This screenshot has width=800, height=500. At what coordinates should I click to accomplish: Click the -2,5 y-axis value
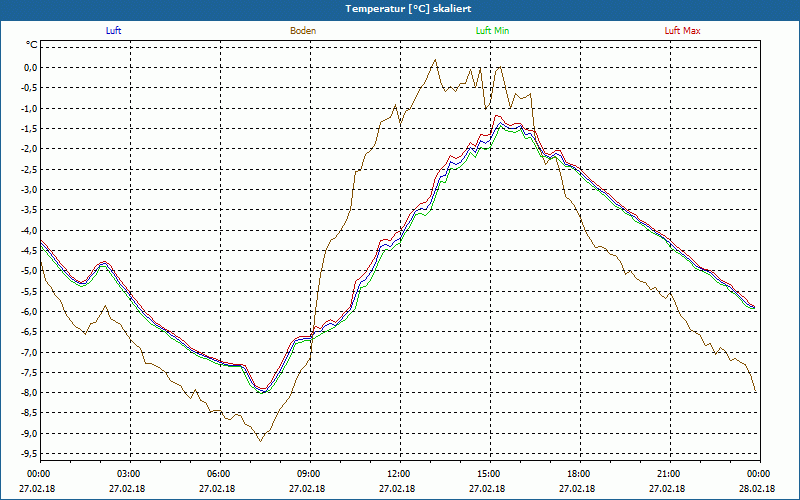tap(29, 169)
